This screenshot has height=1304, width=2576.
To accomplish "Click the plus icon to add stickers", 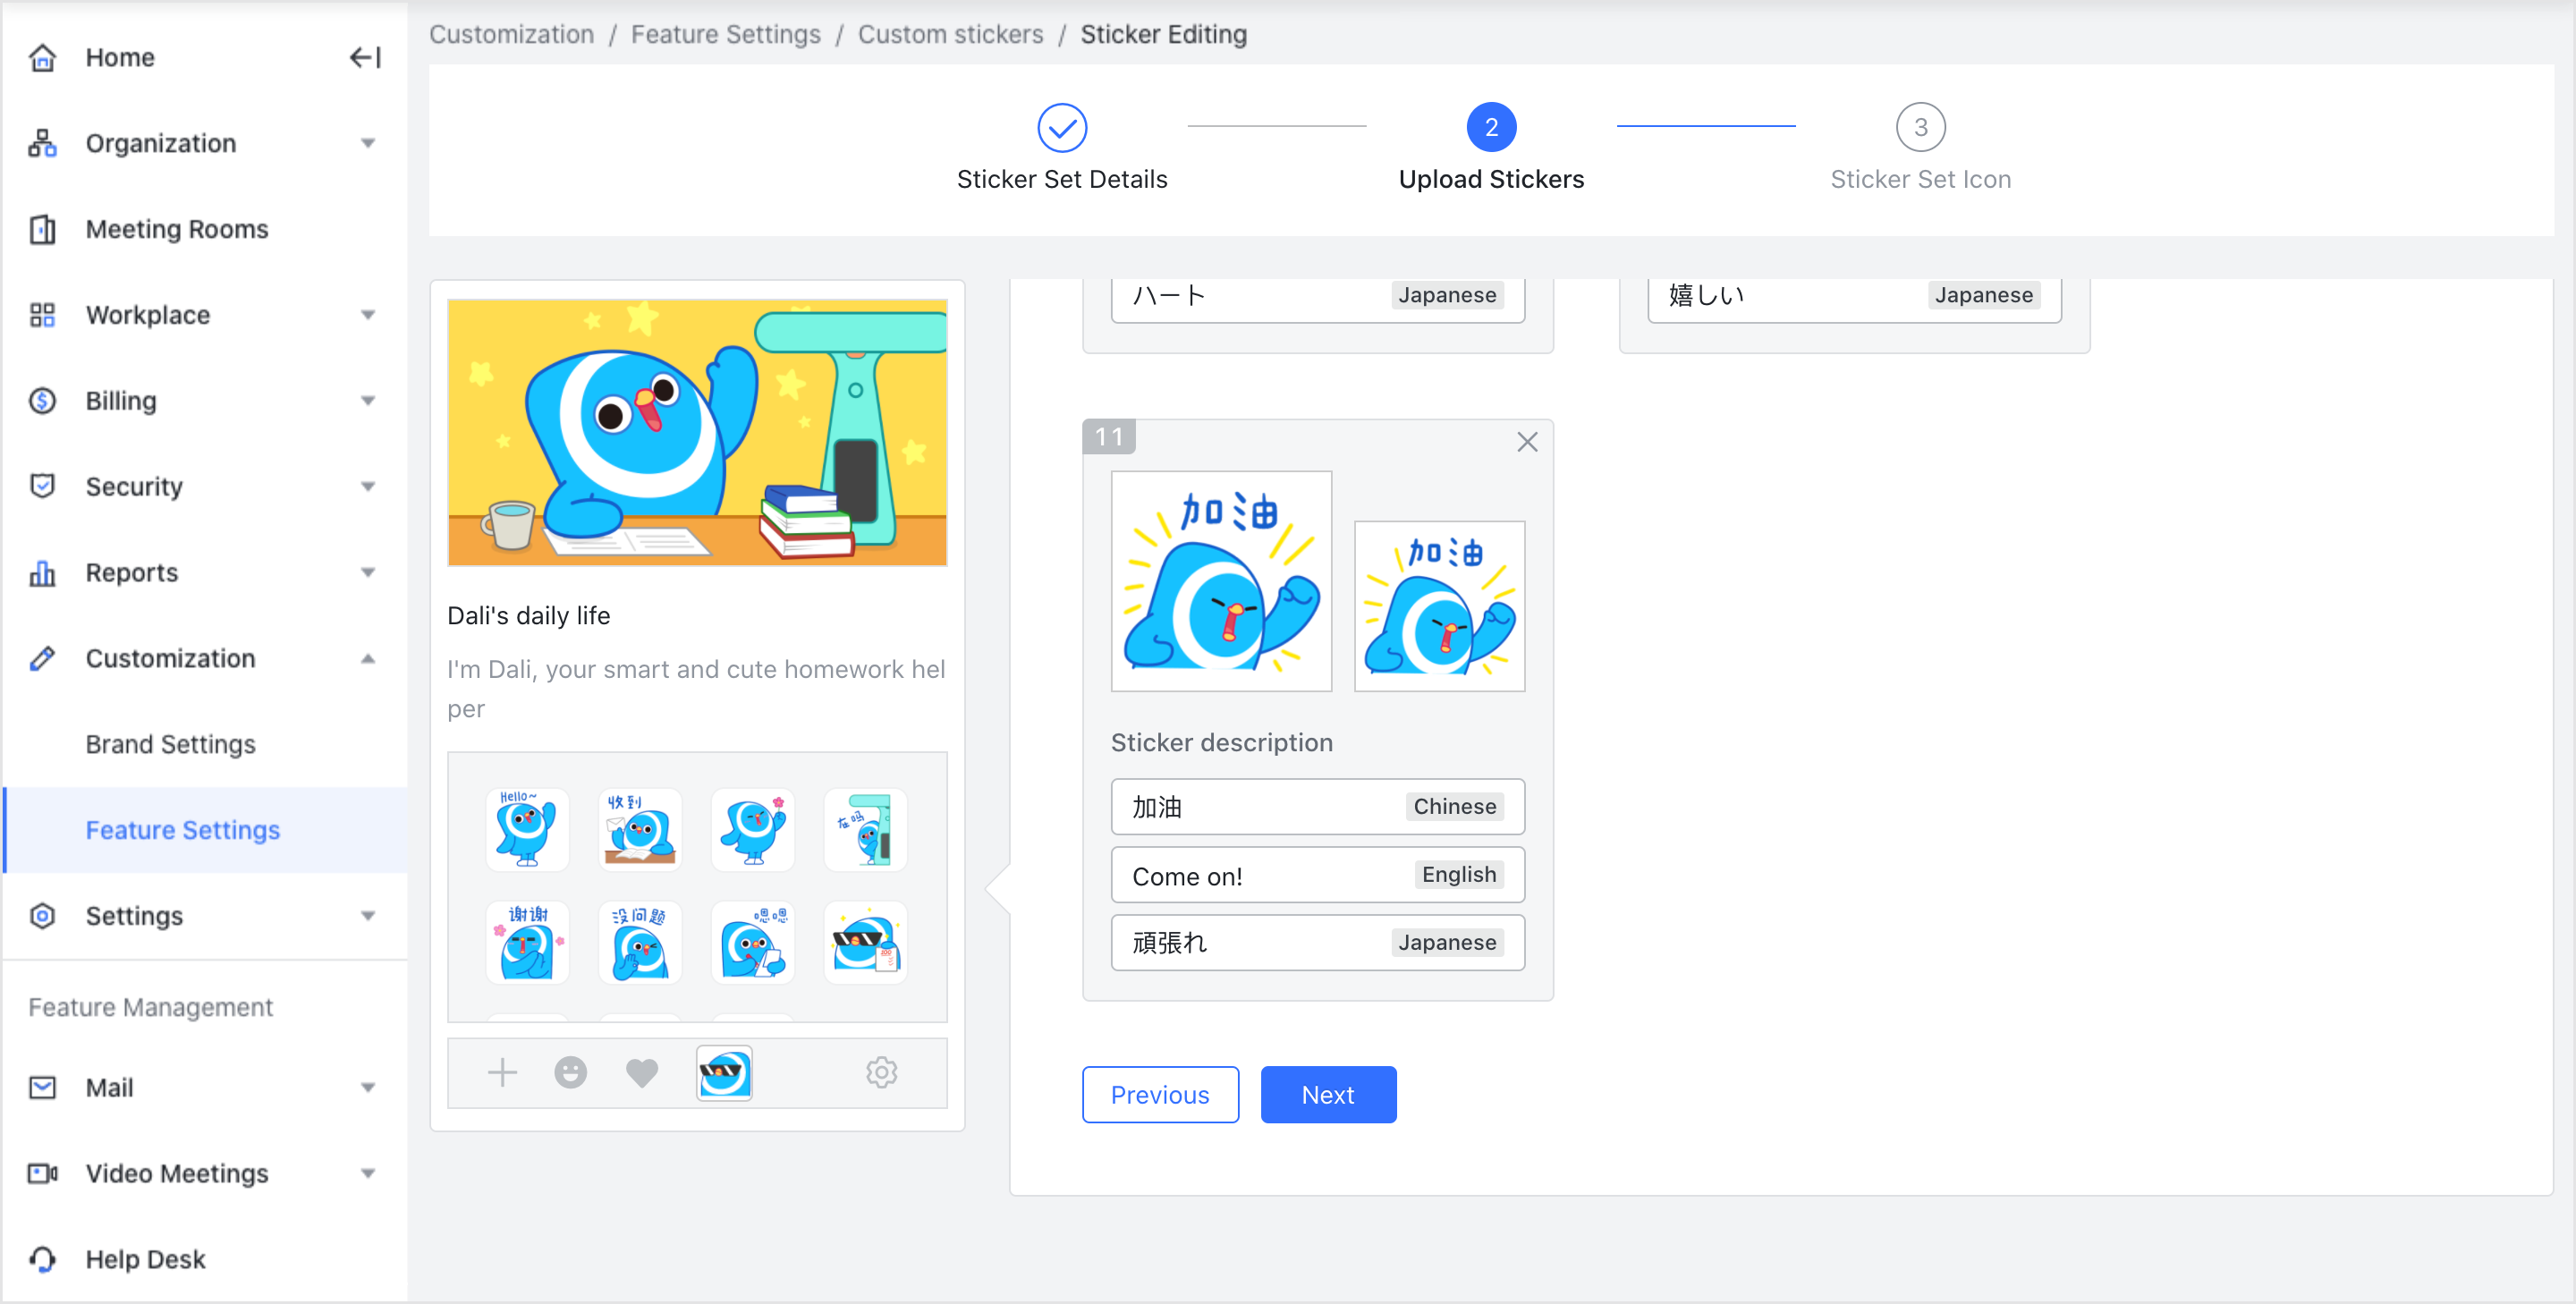I will pyautogui.click(x=502, y=1072).
